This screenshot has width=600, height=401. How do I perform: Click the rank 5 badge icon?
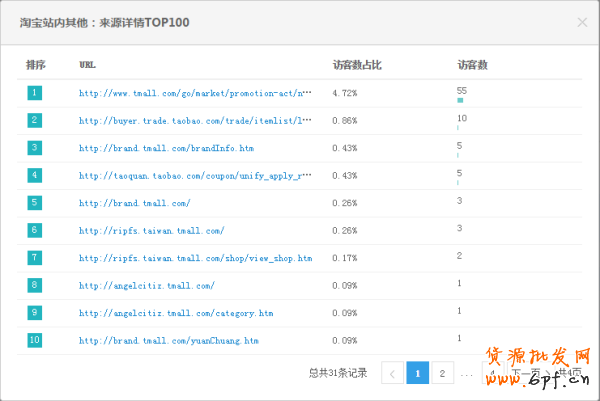(35, 203)
